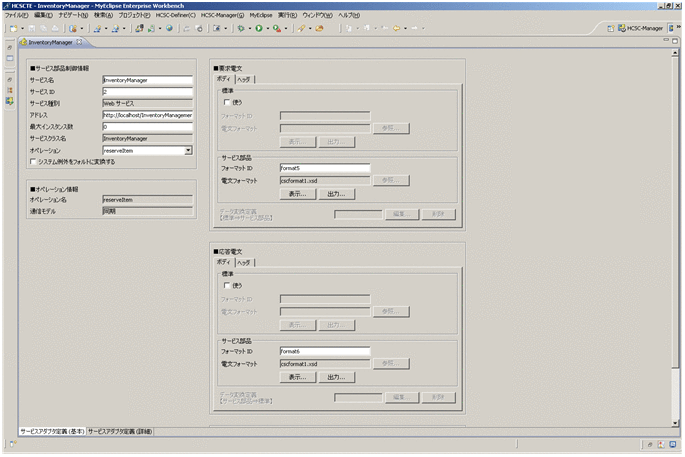Click the InventoryManager editor tab icon
Image resolution: width=685 pixels, height=457 pixels.
tap(24, 43)
